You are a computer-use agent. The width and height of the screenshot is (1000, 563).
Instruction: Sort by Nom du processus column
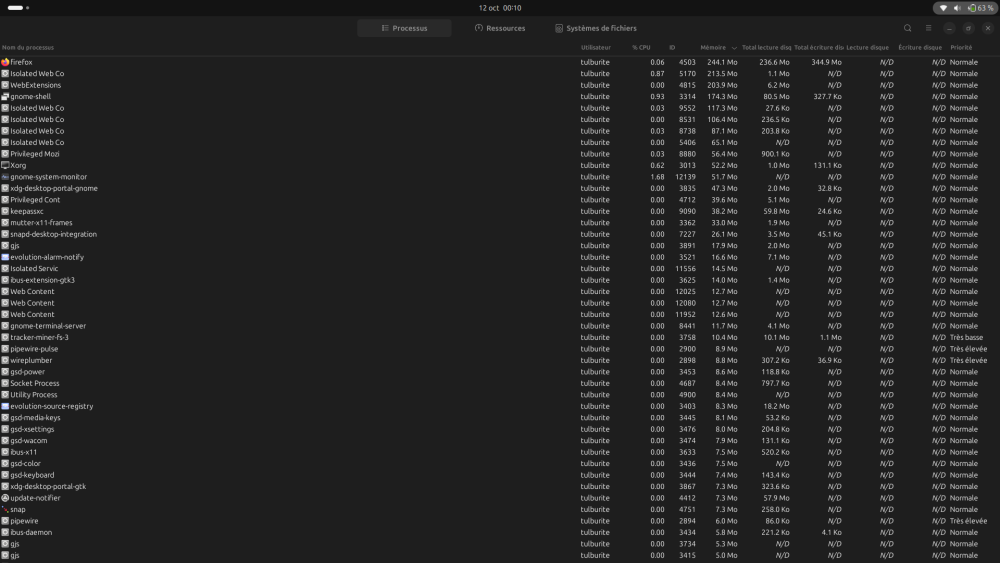coord(28,47)
